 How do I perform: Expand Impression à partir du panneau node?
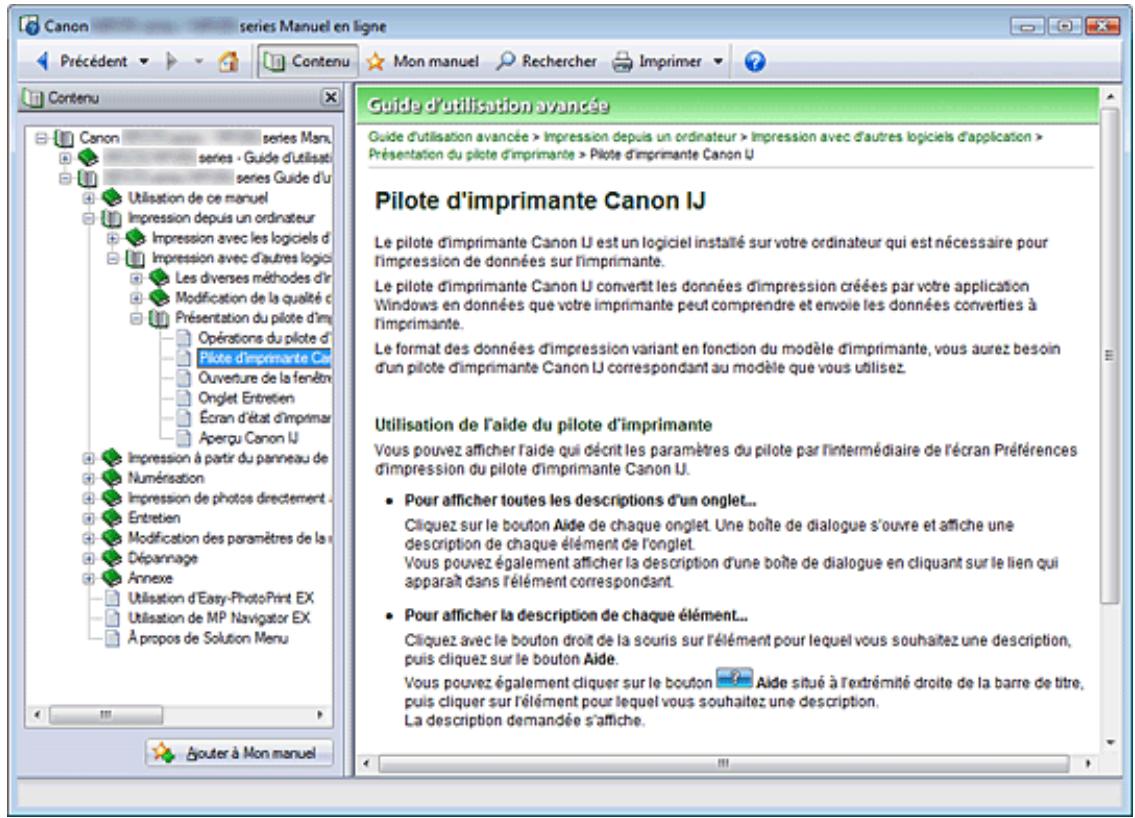(88, 458)
